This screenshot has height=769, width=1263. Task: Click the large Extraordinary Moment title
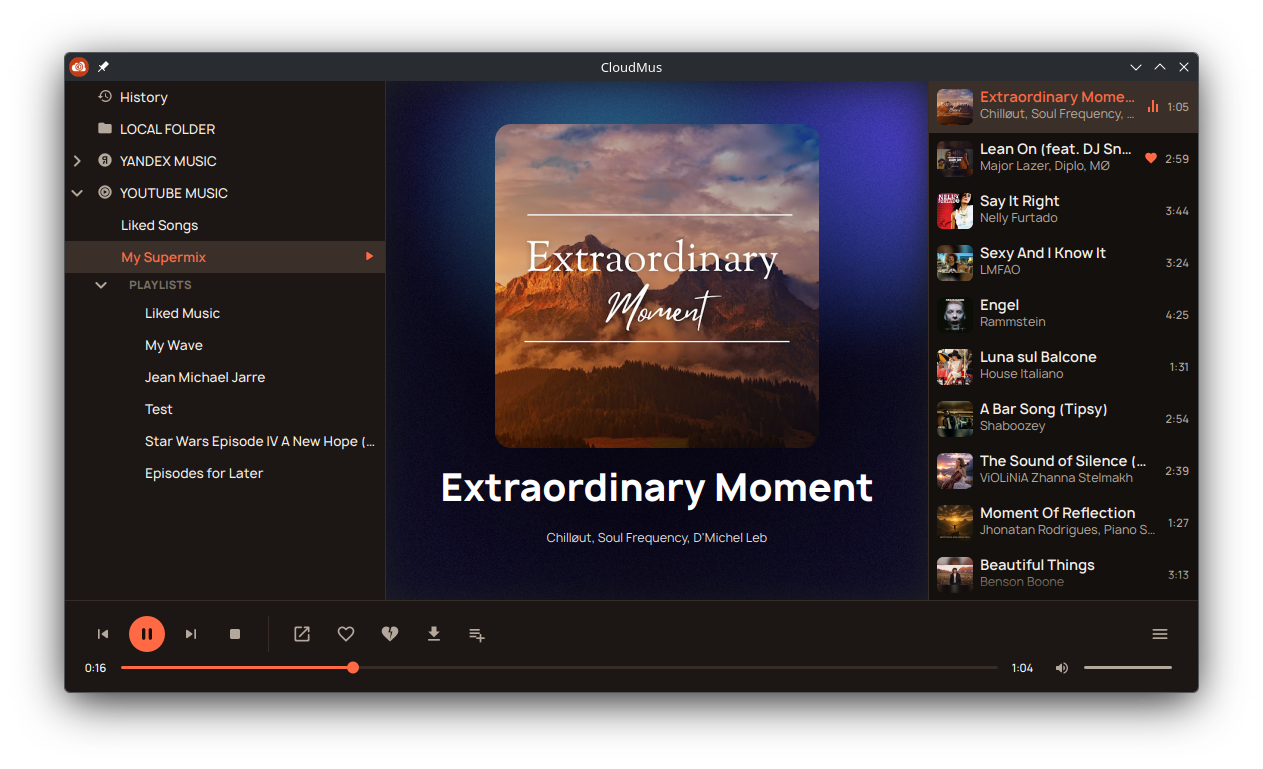pyautogui.click(x=657, y=487)
